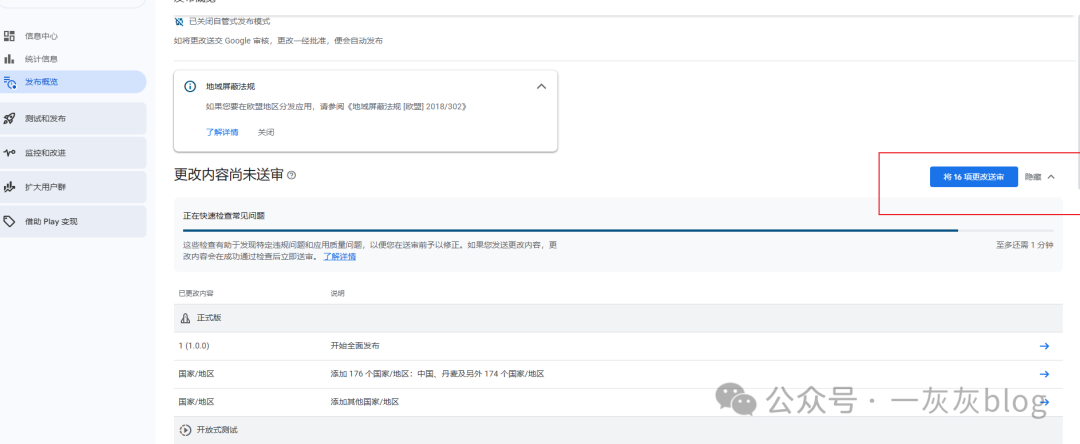Expand the 借助 Play 变现 sidebar section
Image resolution: width=1080 pixels, height=444 pixels.
(x=73, y=221)
